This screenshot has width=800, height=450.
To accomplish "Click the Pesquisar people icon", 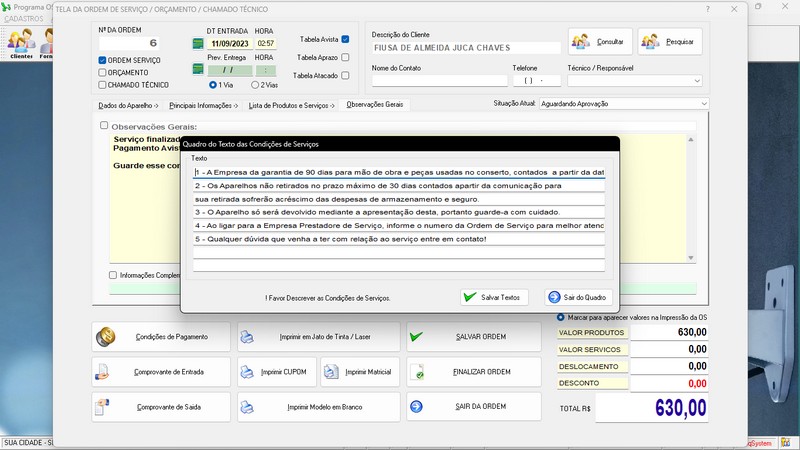I will click(x=650, y=41).
